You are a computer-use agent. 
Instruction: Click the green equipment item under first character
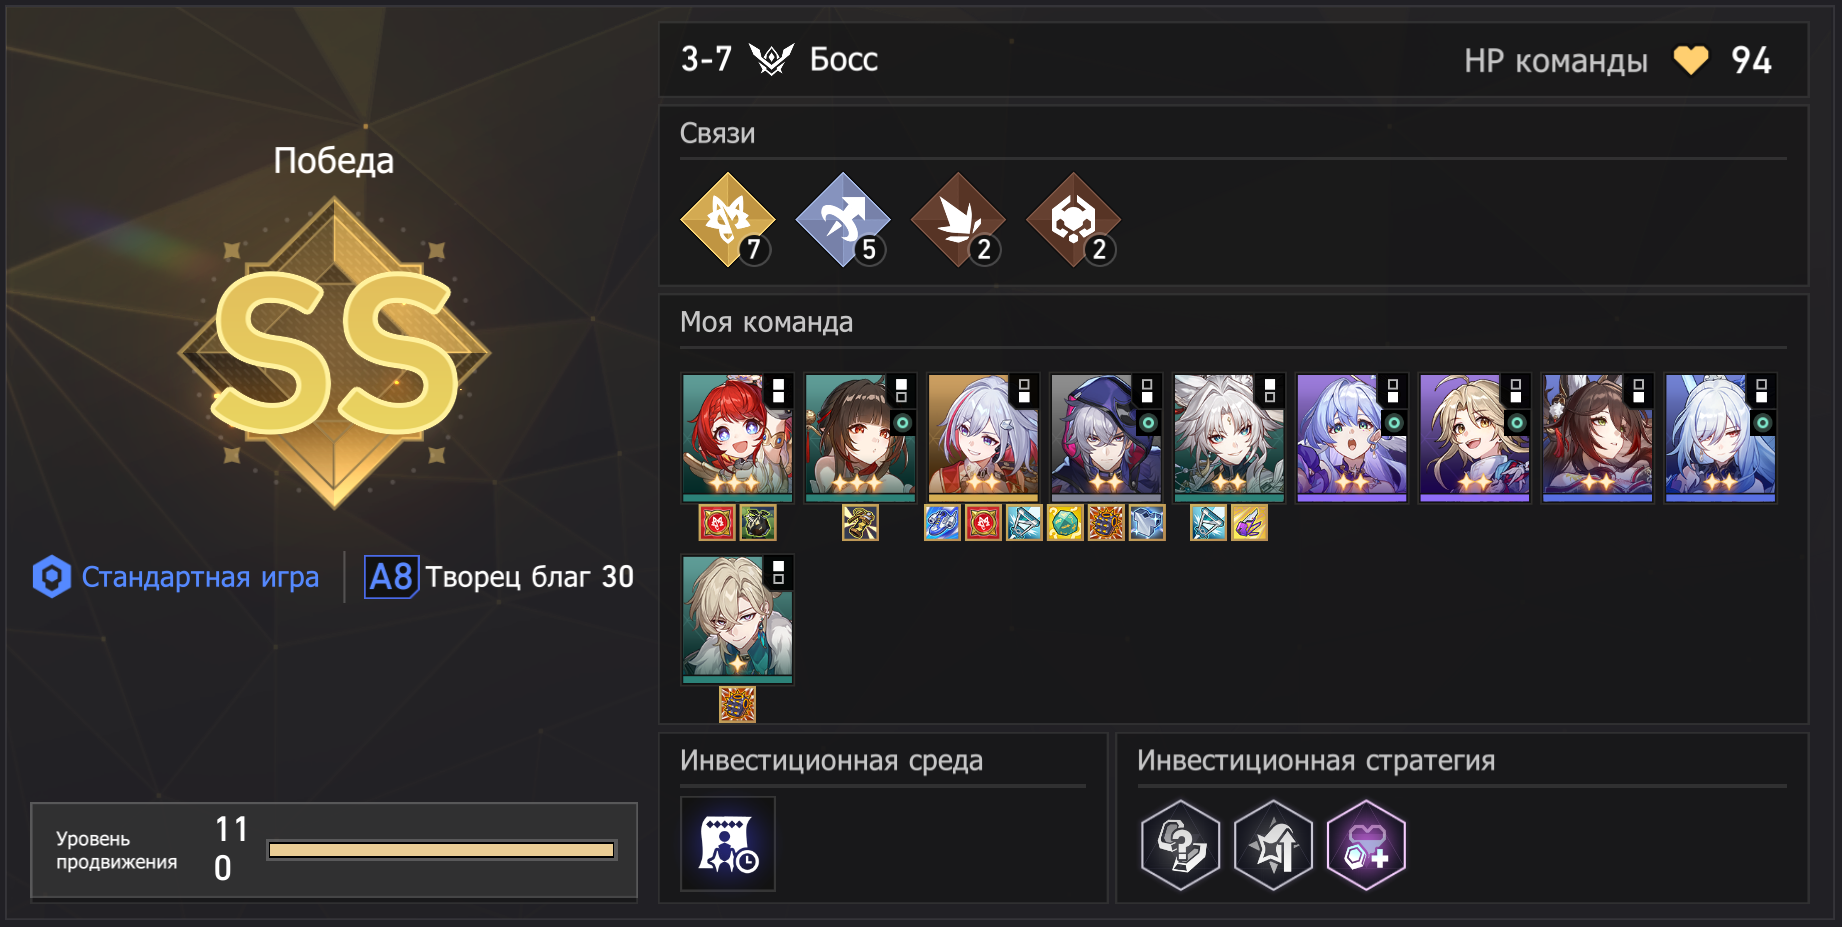(757, 522)
